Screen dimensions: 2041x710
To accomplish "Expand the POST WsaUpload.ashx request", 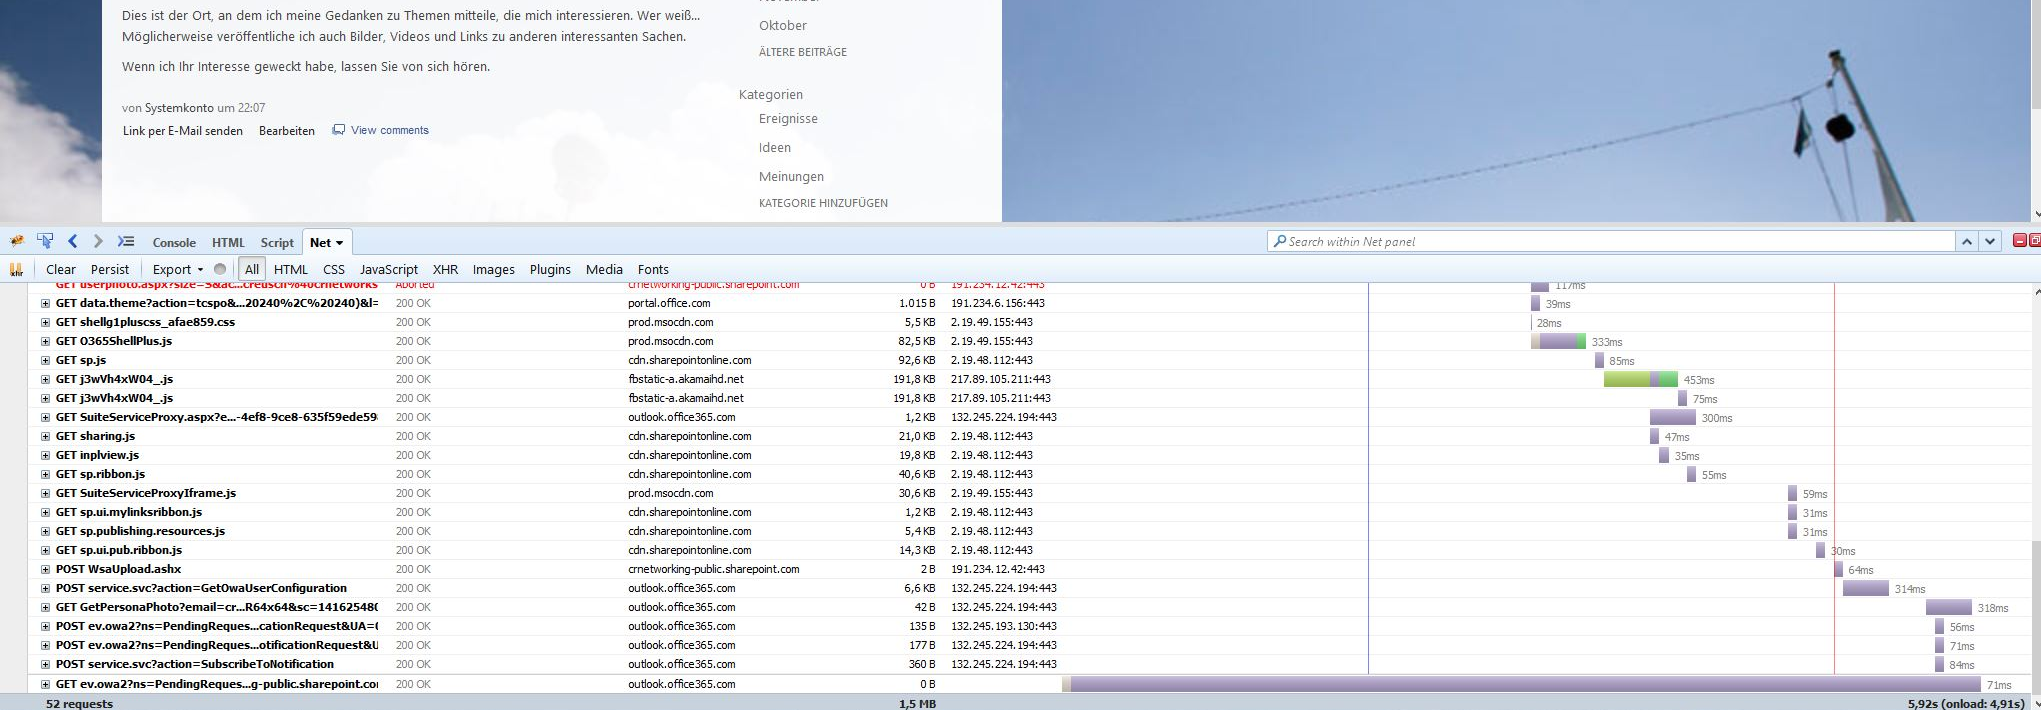I will 45,570.
